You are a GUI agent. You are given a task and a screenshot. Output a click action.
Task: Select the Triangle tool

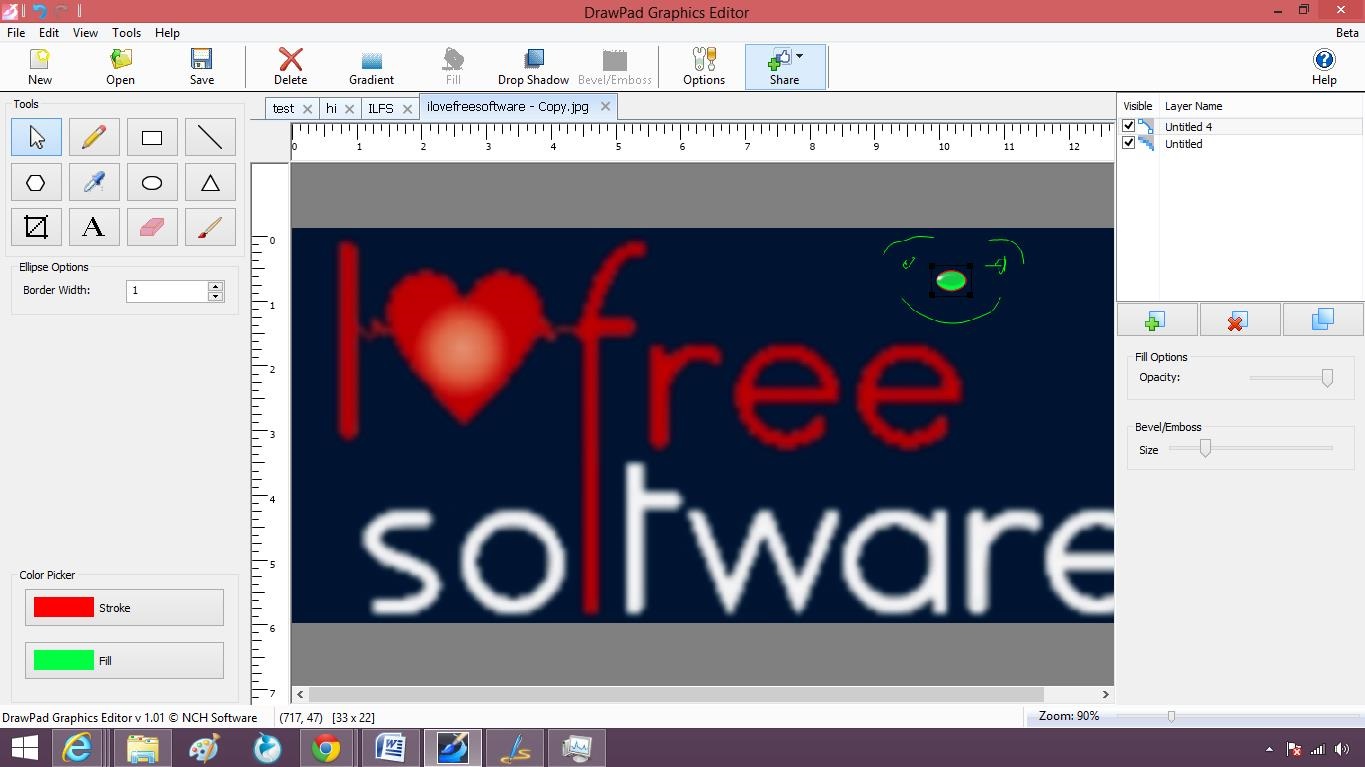210,182
